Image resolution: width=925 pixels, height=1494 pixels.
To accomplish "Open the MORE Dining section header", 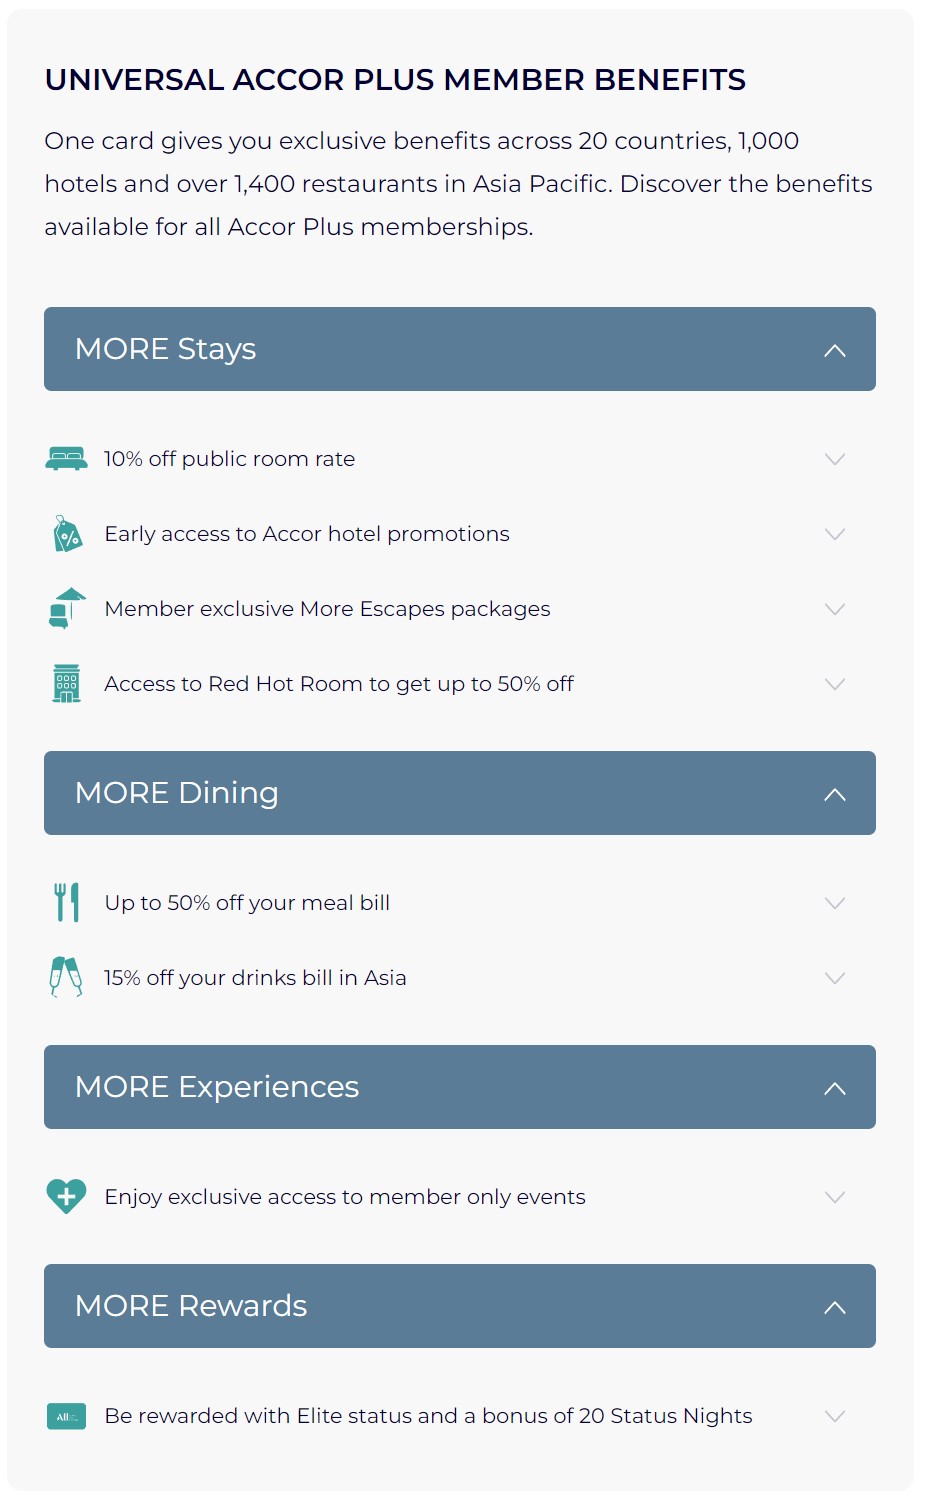I will pos(459,793).
